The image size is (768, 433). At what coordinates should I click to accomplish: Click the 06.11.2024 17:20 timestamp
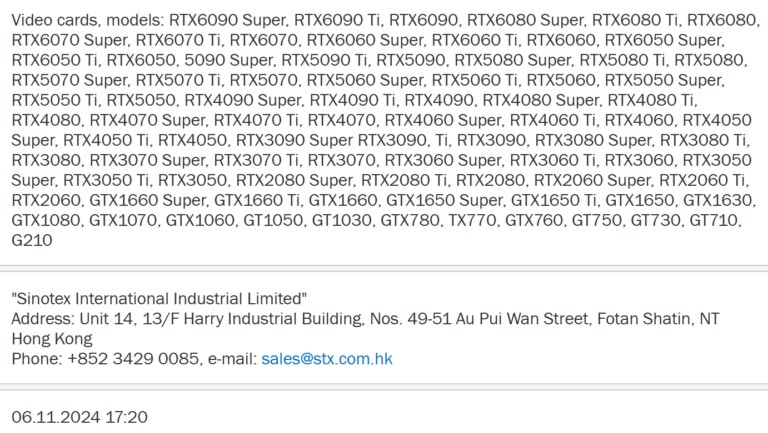click(x=79, y=417)
